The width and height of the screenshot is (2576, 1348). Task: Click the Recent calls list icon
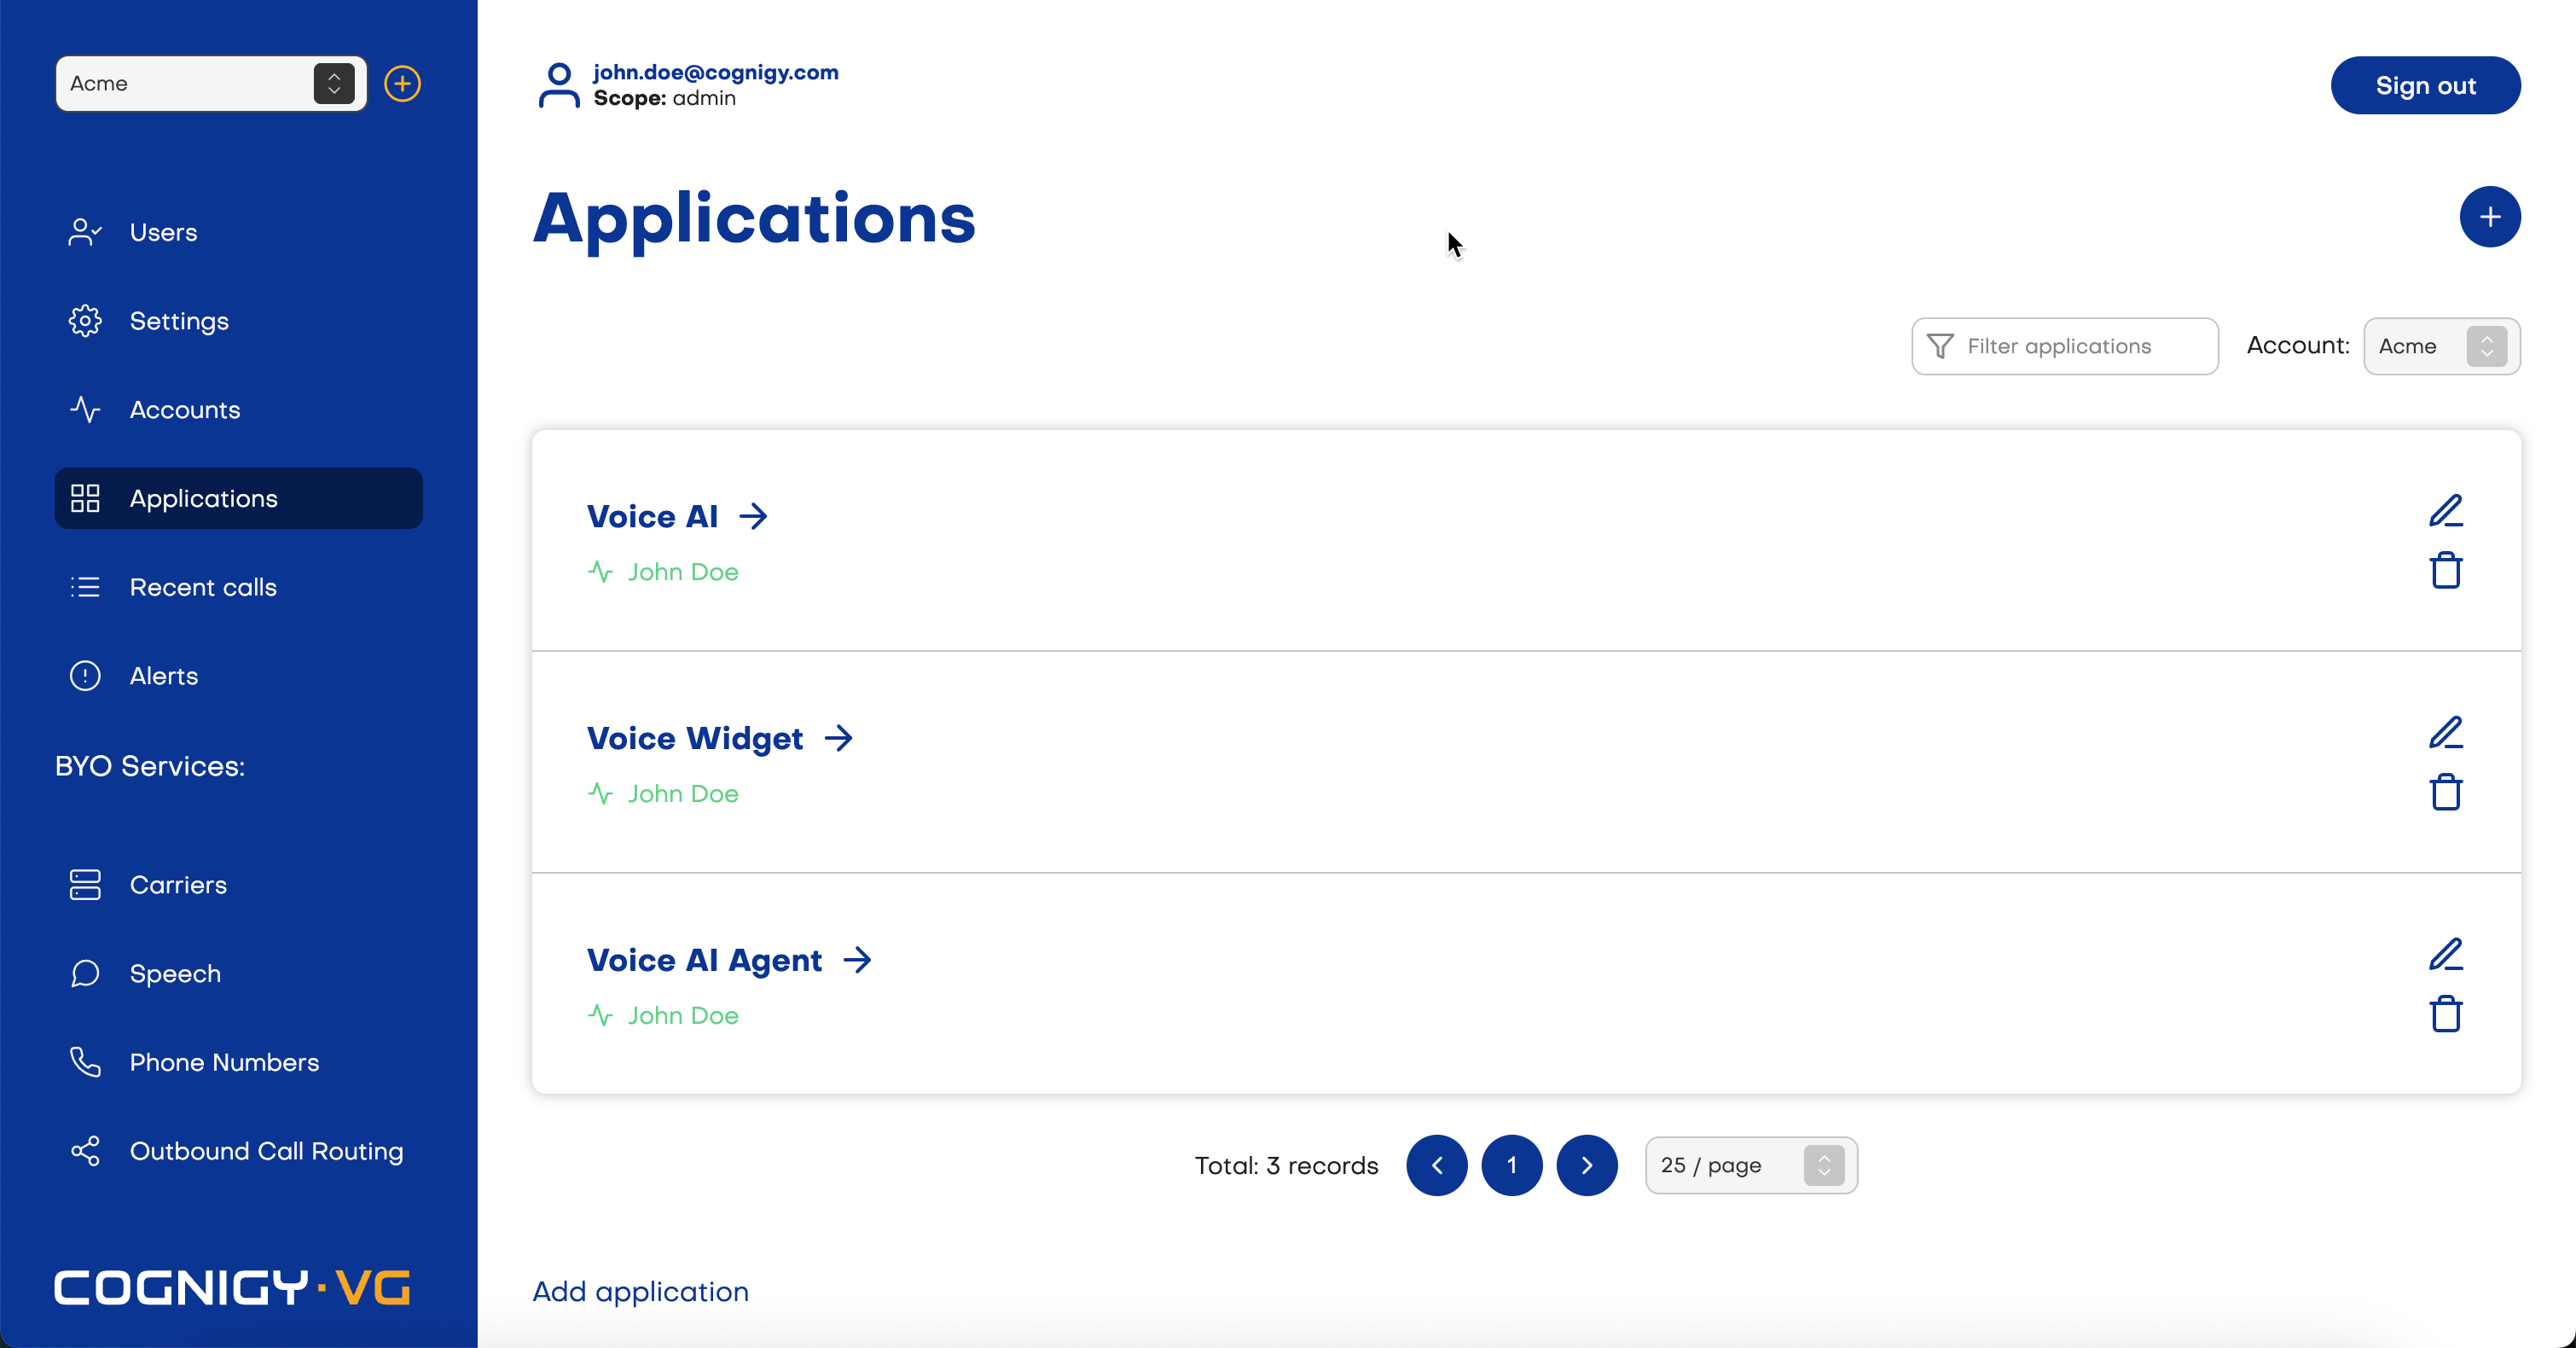pos(85,587)
